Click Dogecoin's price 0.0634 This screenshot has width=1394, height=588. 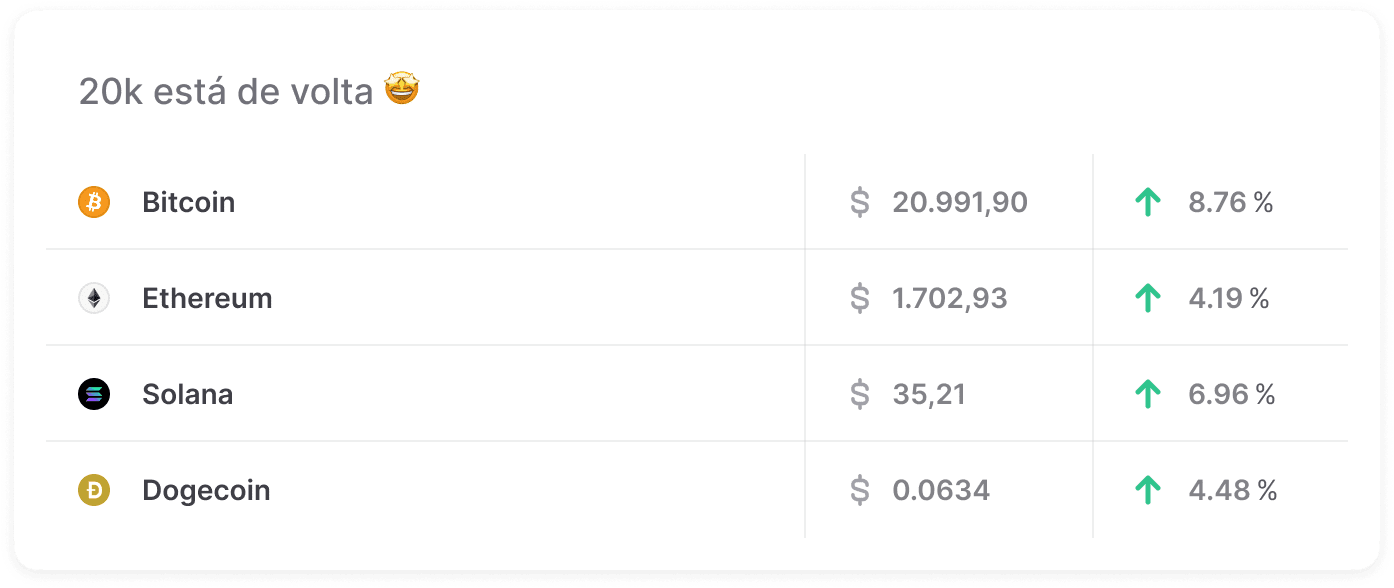(x=940, y=490)
